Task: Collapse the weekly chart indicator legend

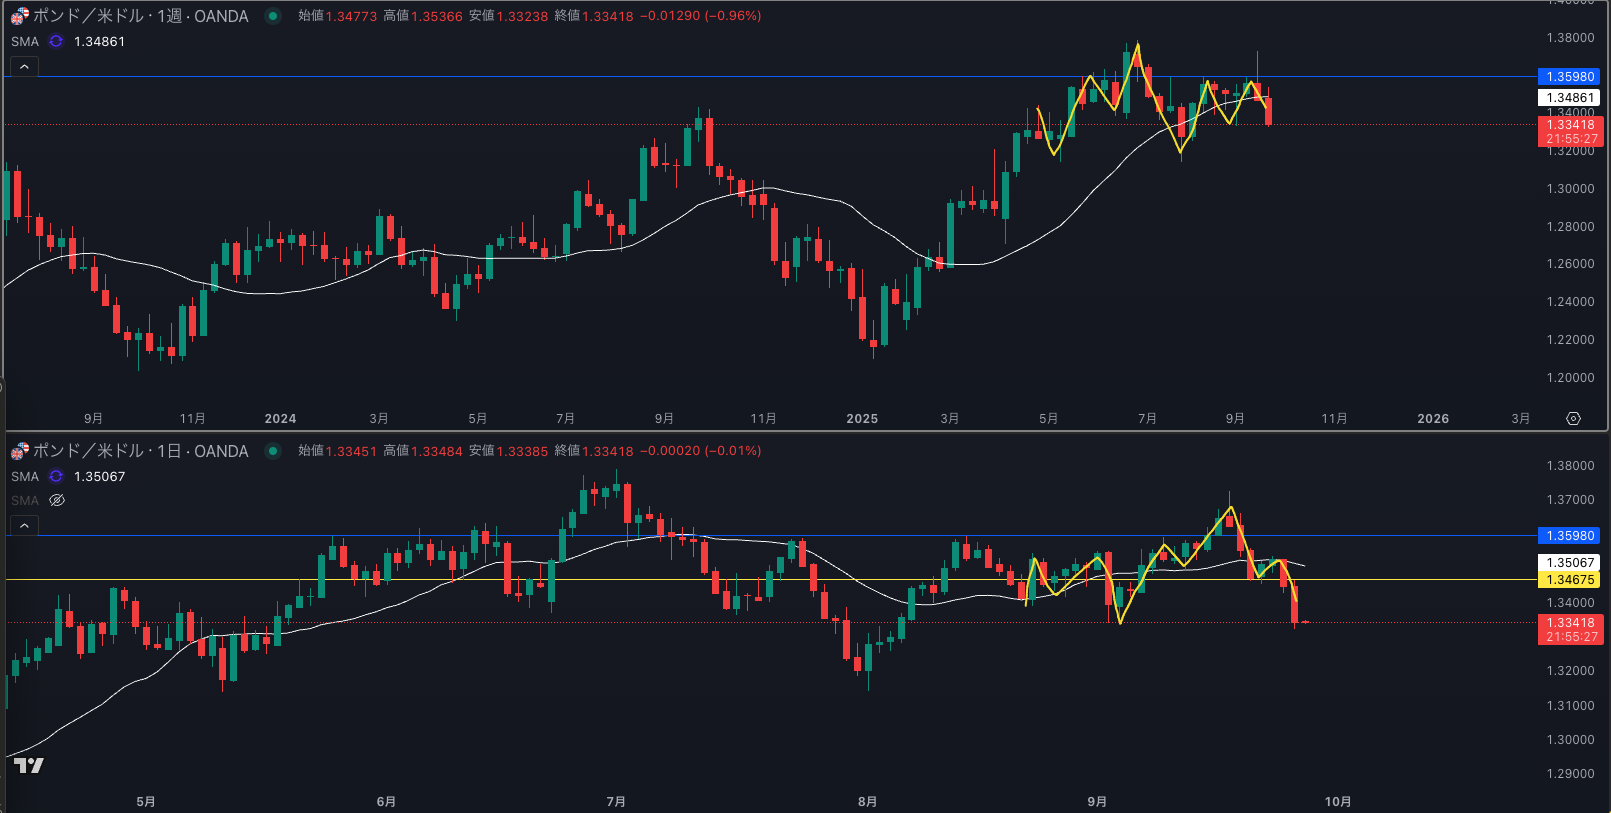Action: coord(24,67)
